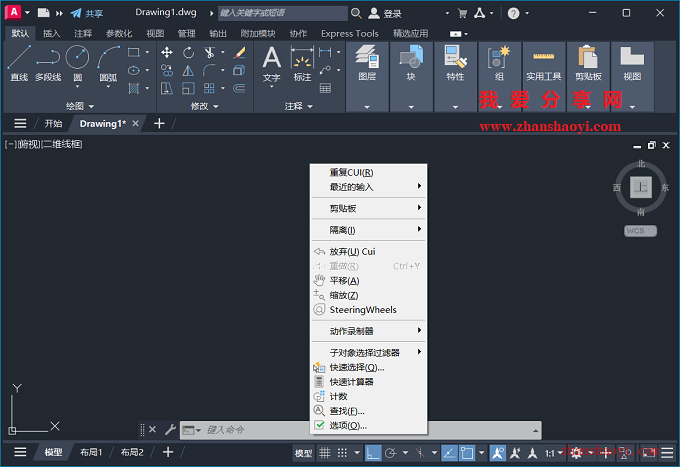Click the Dimension (标注) tool

pos(302,63)
